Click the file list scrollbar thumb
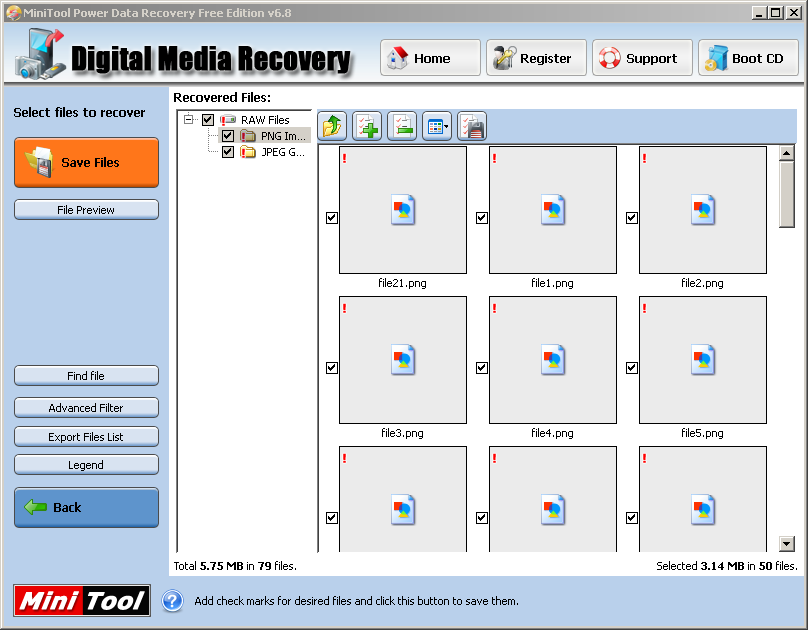 click(786, 194)
